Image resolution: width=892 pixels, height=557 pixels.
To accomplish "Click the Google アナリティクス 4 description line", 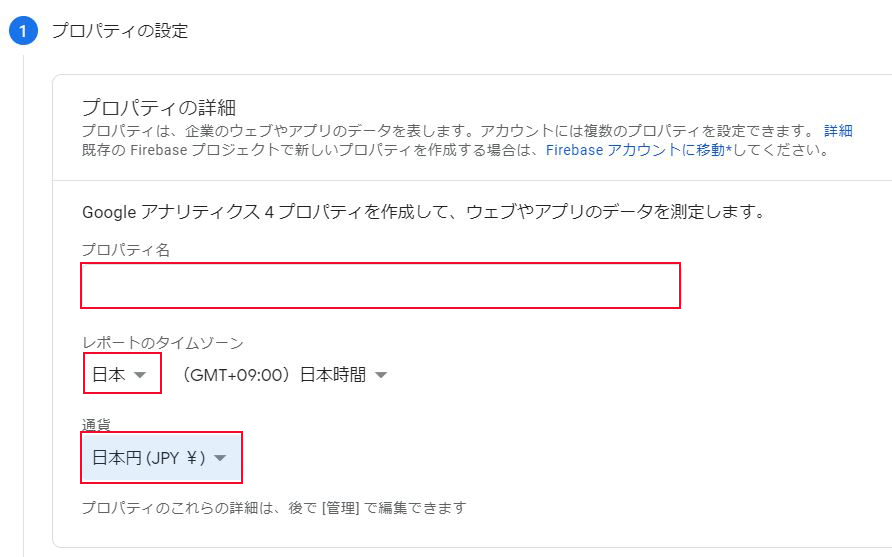I will pyautogui.click(x=423, y=212).
